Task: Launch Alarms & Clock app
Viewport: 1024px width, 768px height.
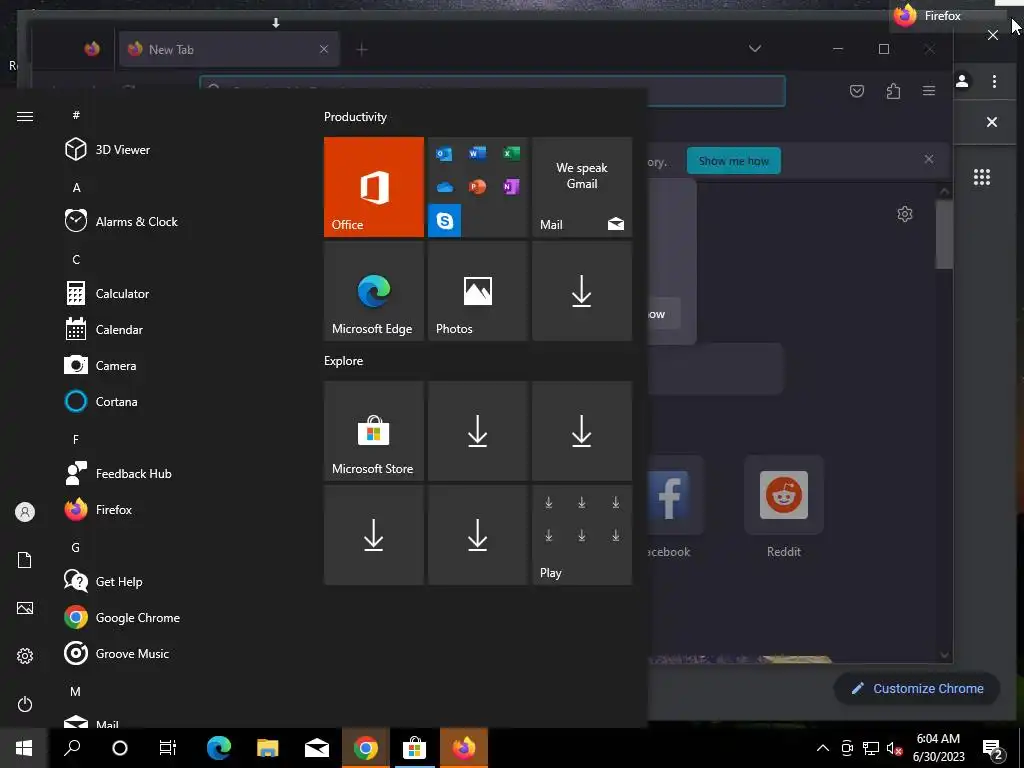Action: click(x=121, y=221)
